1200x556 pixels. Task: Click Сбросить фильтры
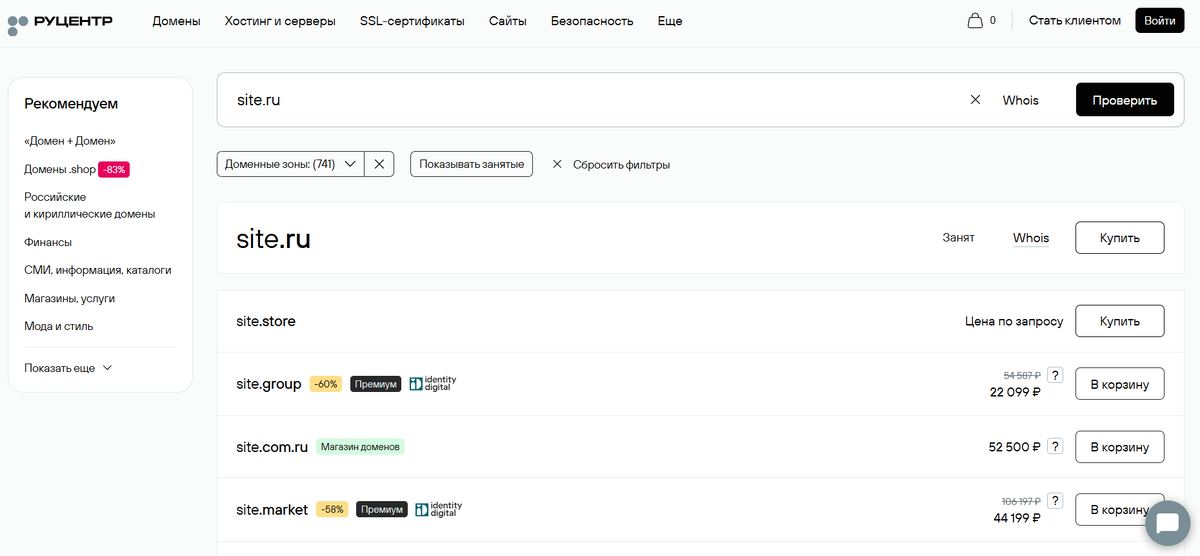[621, 164]
